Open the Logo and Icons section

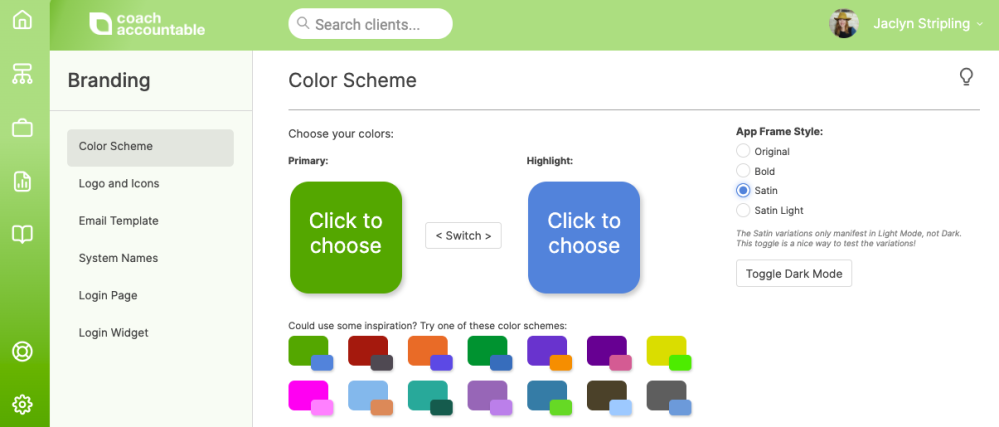click(119, 184)
